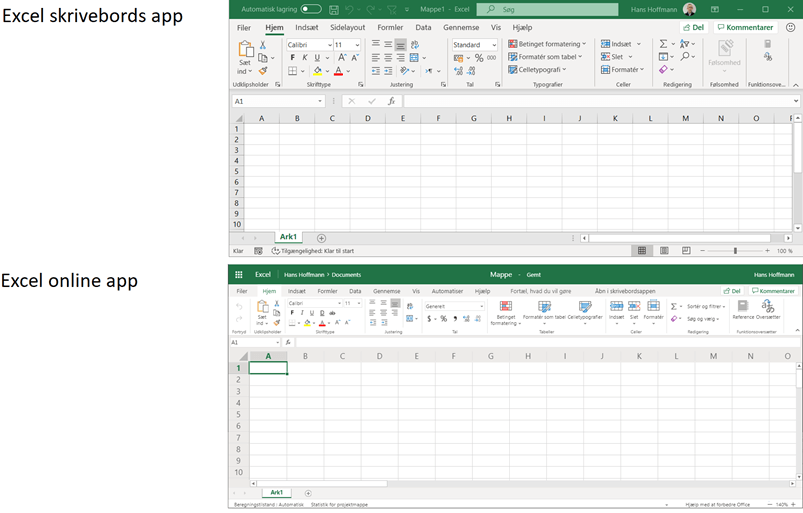
Task: Click the Name Box showing A1 in desktop Excel
Action: pos(278,101)
